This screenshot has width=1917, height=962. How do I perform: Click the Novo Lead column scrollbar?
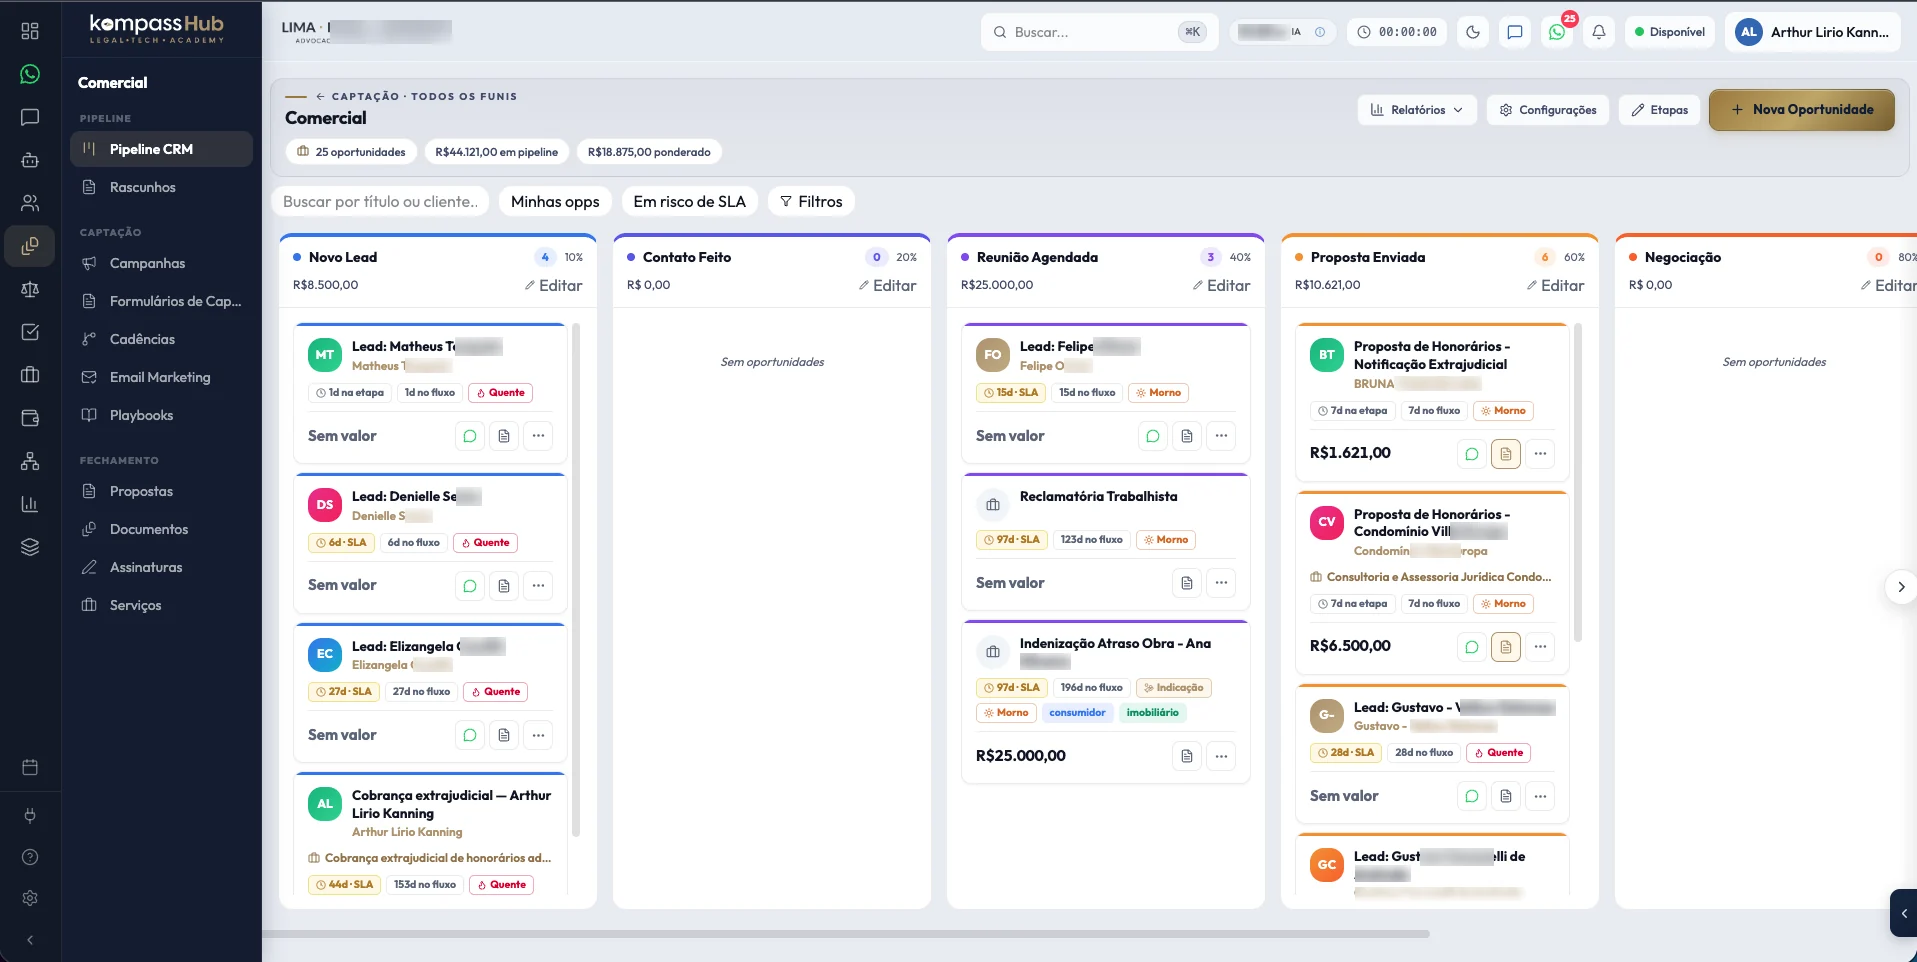tap(576, 580)
